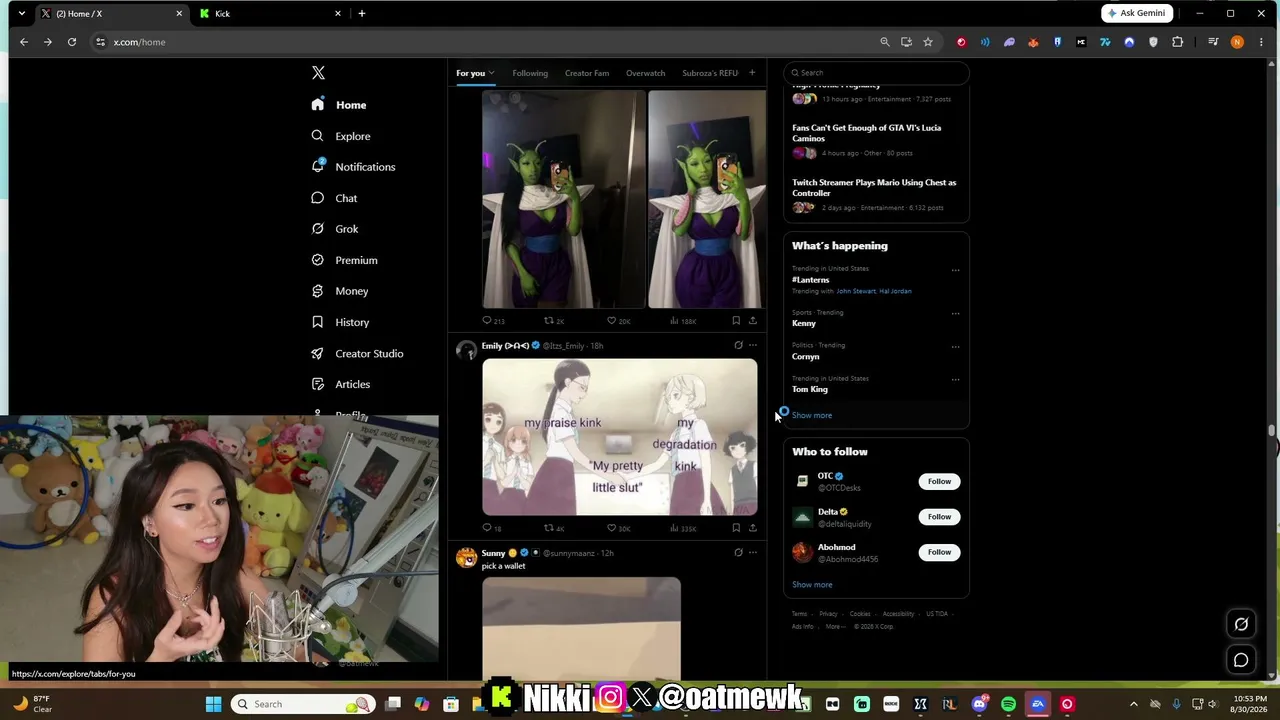Bookmark this page with the star icon
Image resolution: width=1280 pixels, height=720 pixels.
pos(928,42)
